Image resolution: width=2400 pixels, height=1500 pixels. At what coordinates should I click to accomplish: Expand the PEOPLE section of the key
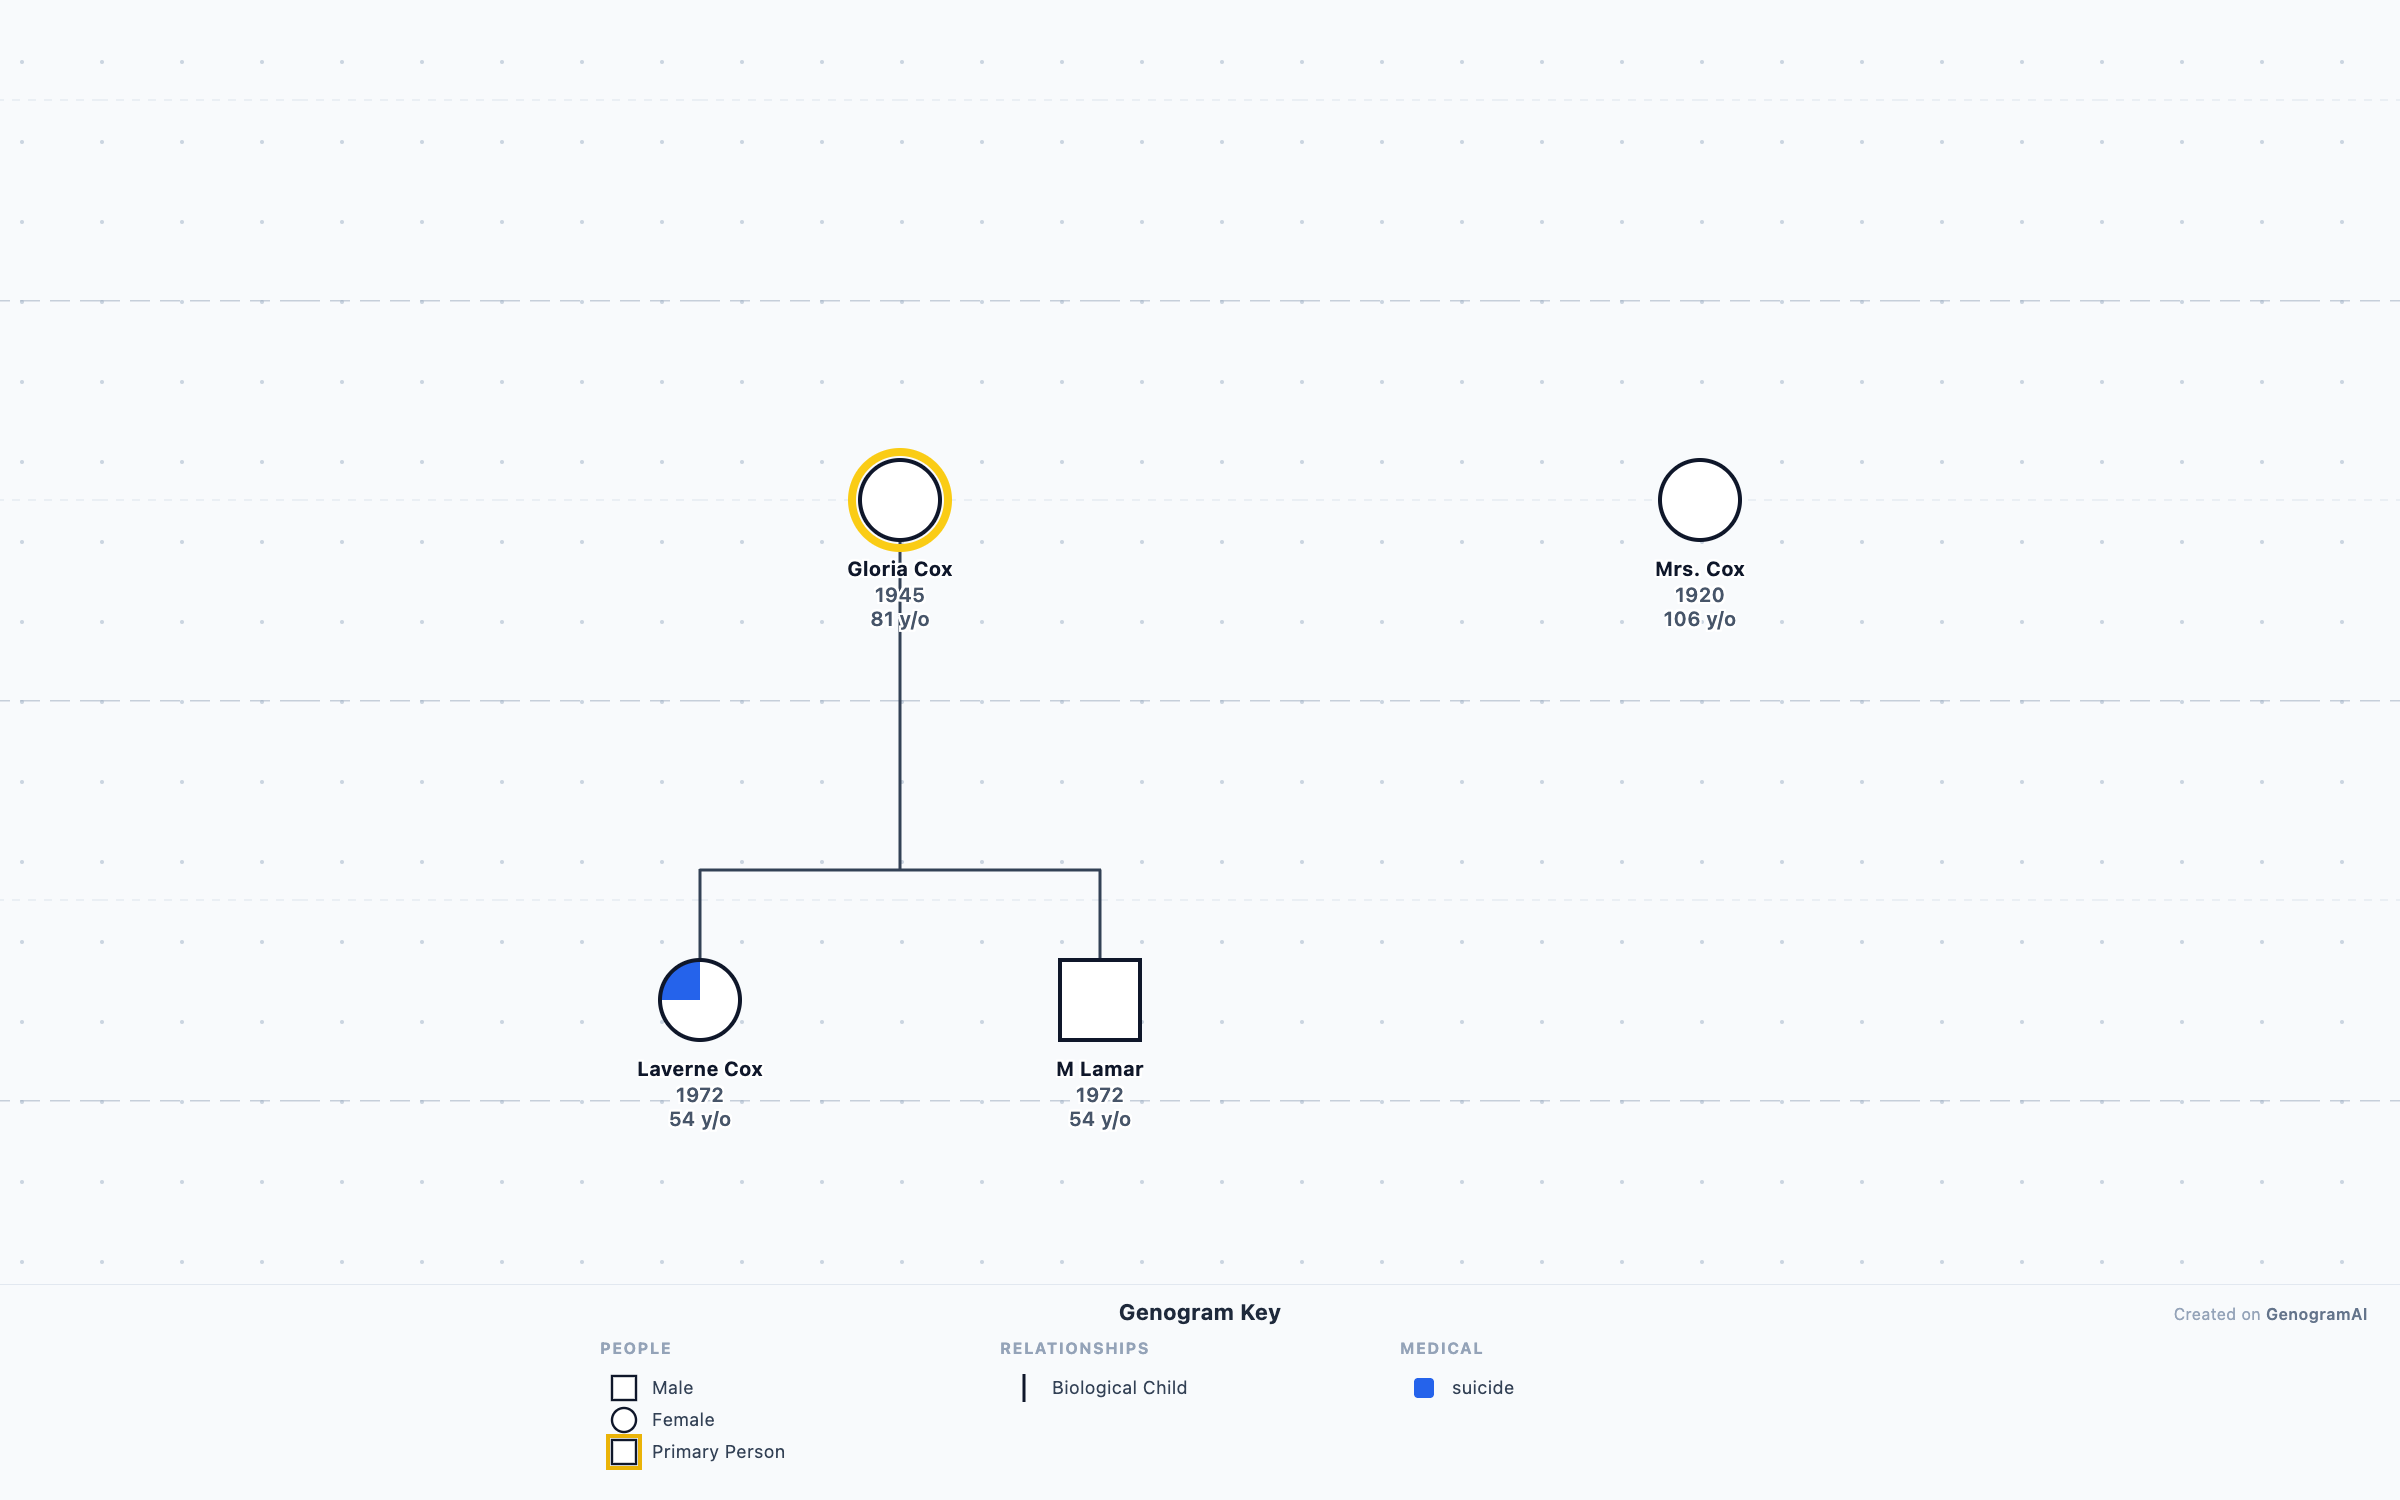[x=636, y=1348]
